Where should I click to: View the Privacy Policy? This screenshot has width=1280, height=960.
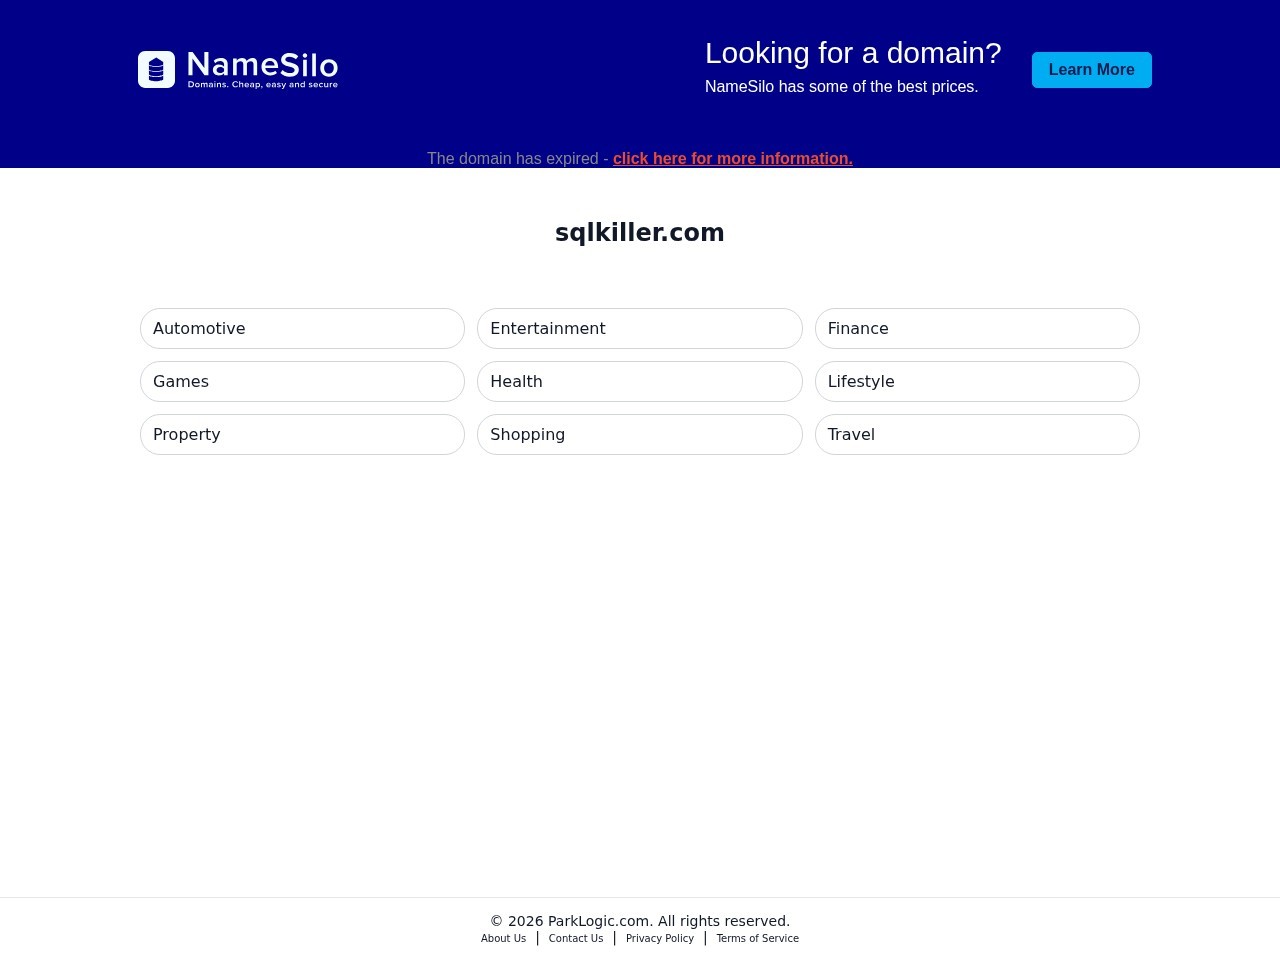click(659, 938)
